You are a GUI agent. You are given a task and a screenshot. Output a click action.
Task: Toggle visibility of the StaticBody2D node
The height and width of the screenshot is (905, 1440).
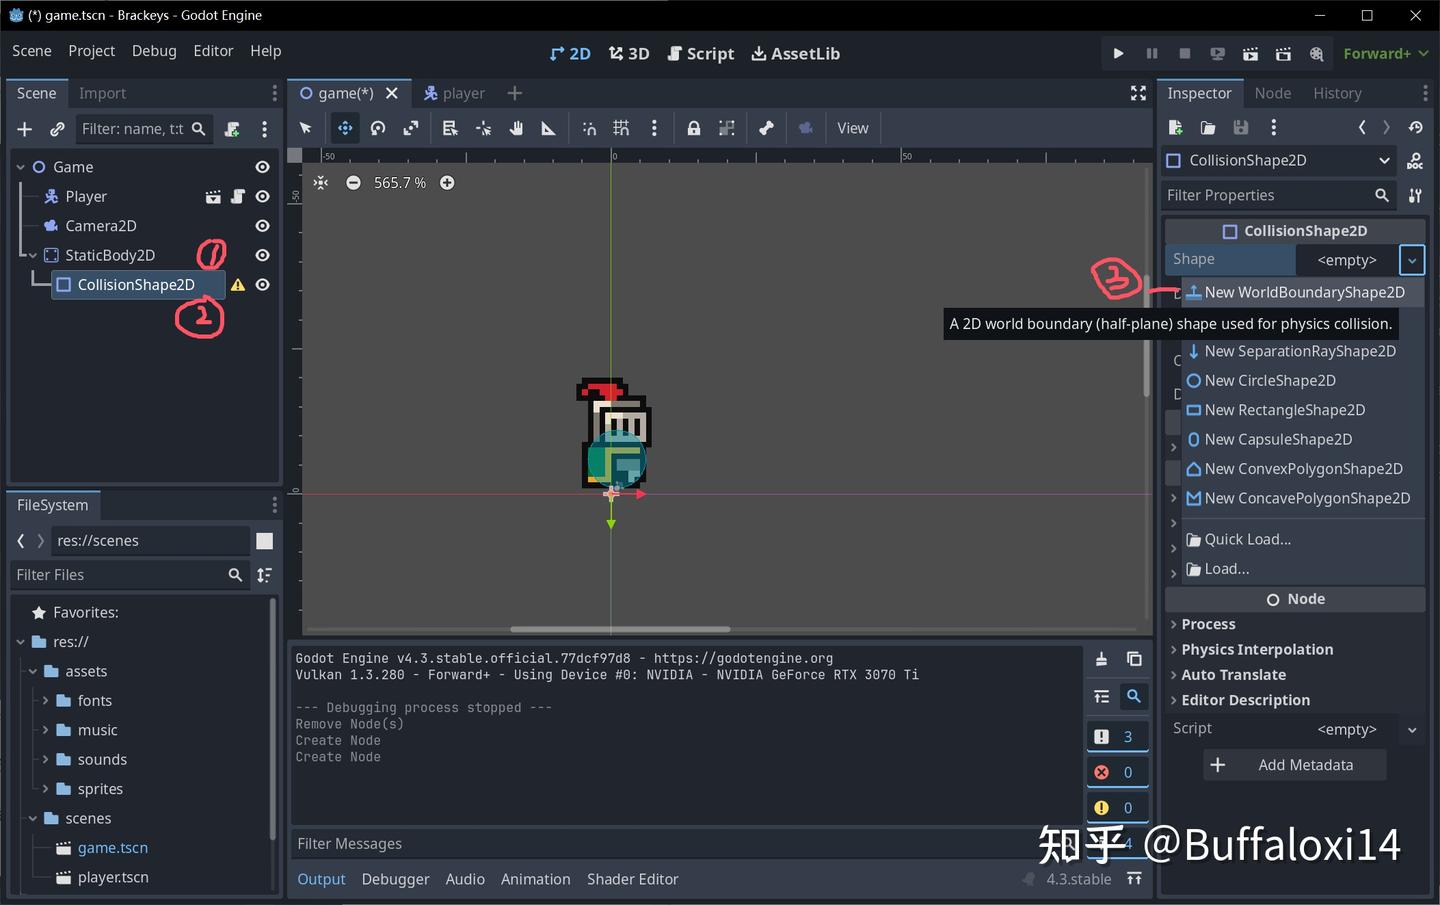coord(261,255)
